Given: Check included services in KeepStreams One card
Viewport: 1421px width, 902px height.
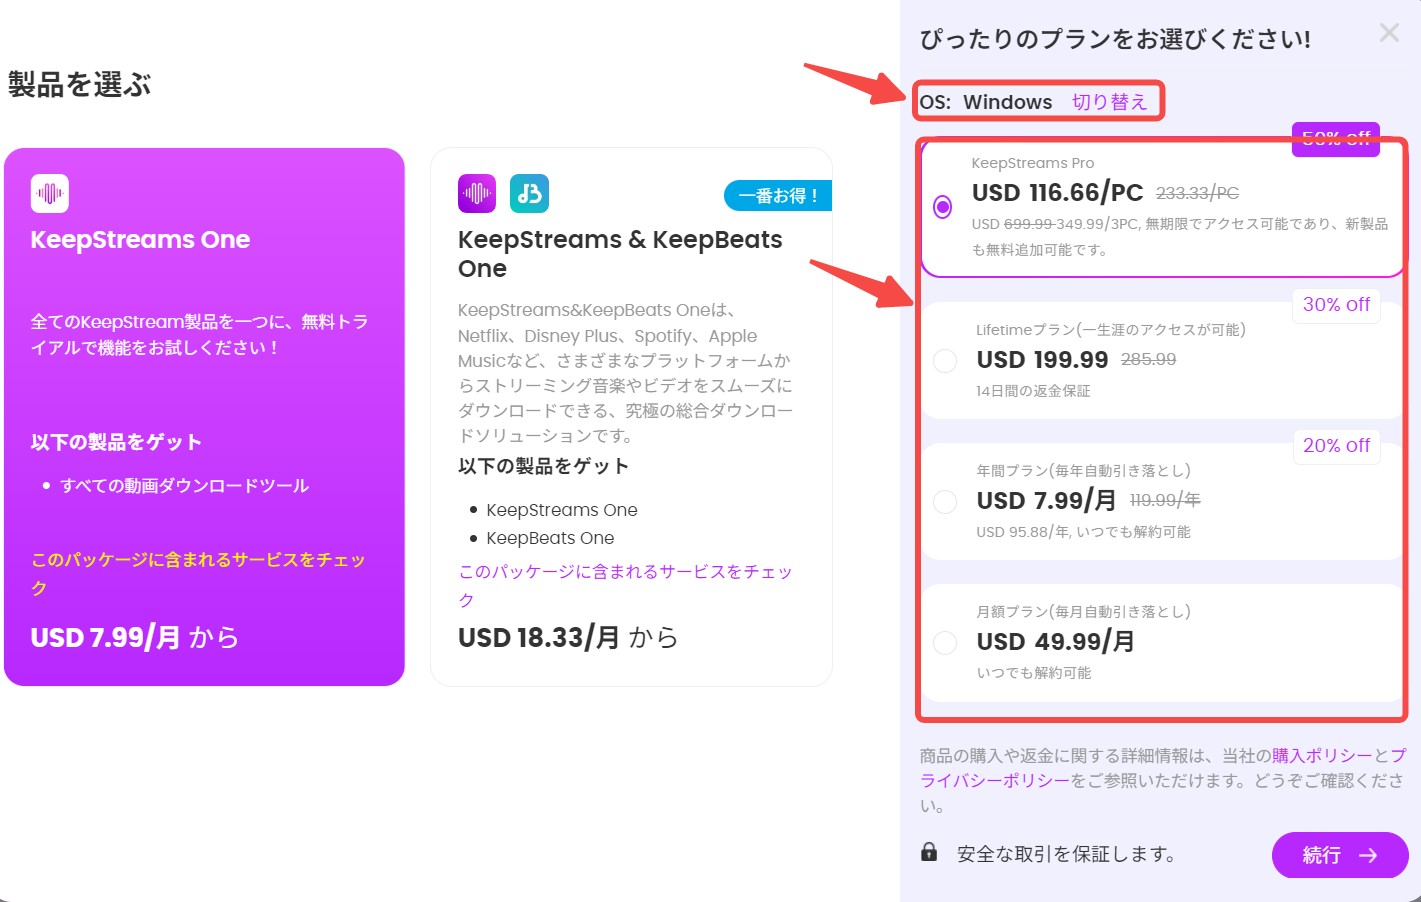Looking at the screenshot, I should (x=197, y=573).
